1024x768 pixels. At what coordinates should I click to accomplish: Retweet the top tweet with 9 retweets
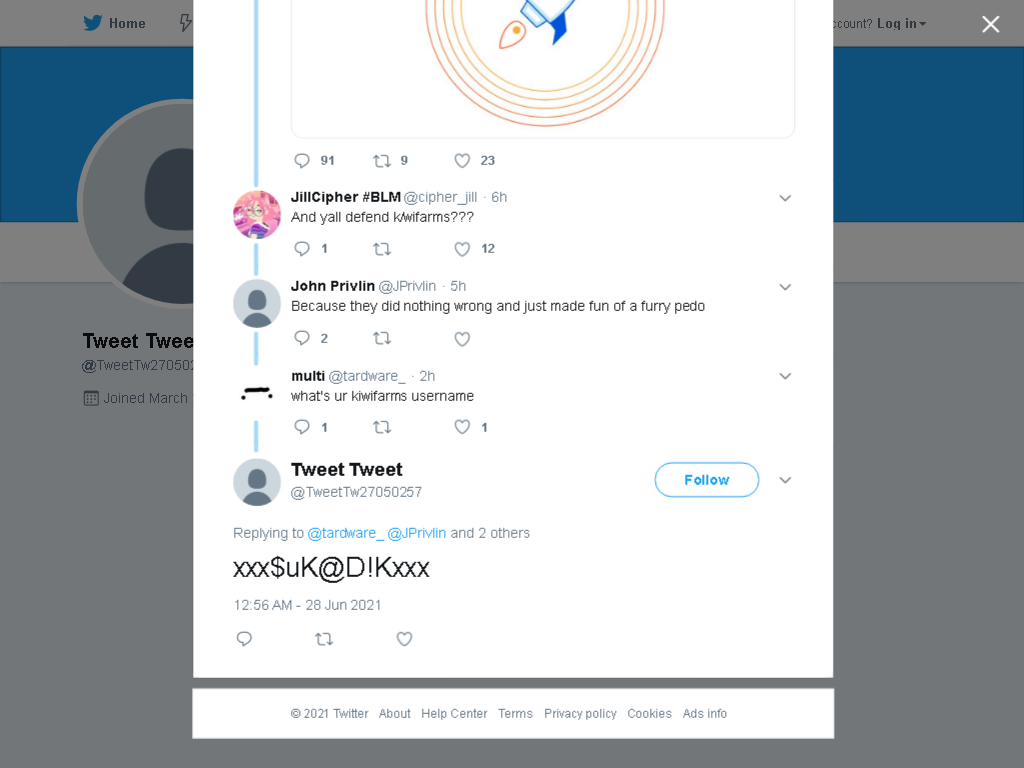pyautogui.click(x=382, y=161)
